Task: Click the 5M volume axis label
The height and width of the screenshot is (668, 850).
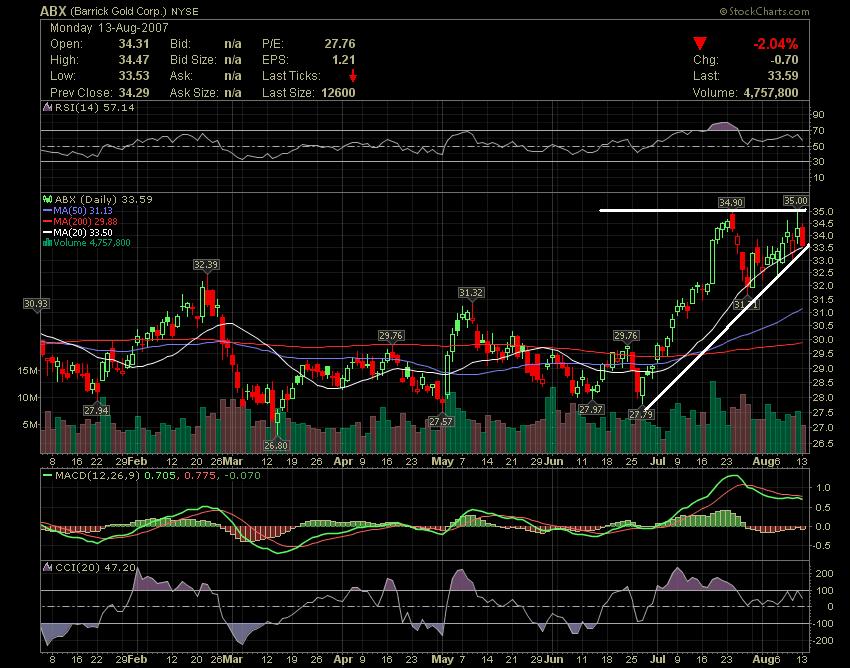Action: [x=30, y=424]
